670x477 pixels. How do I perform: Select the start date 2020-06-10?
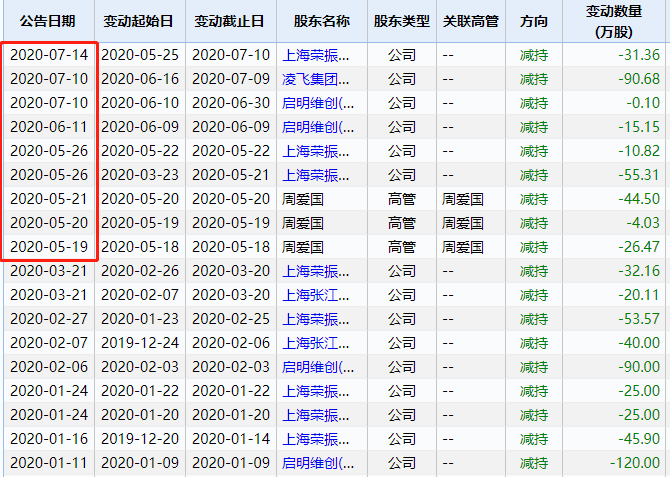click(x=140, y=103)
